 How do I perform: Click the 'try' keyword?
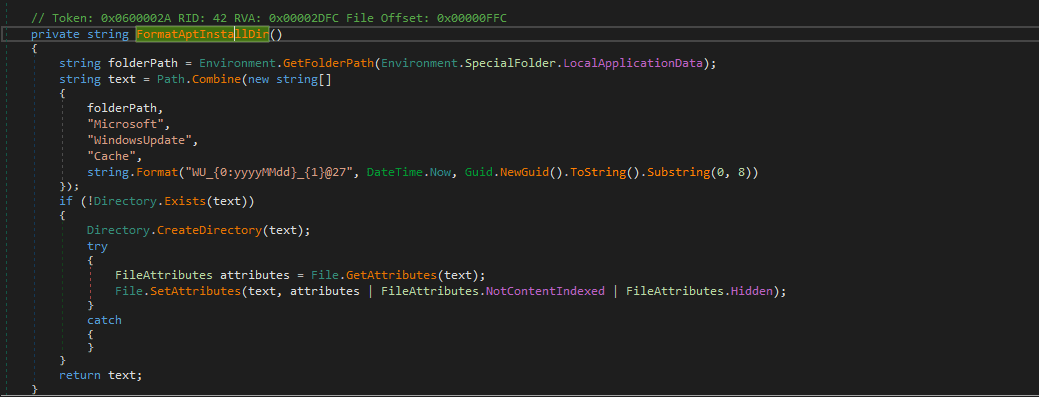tap(97, 246)
